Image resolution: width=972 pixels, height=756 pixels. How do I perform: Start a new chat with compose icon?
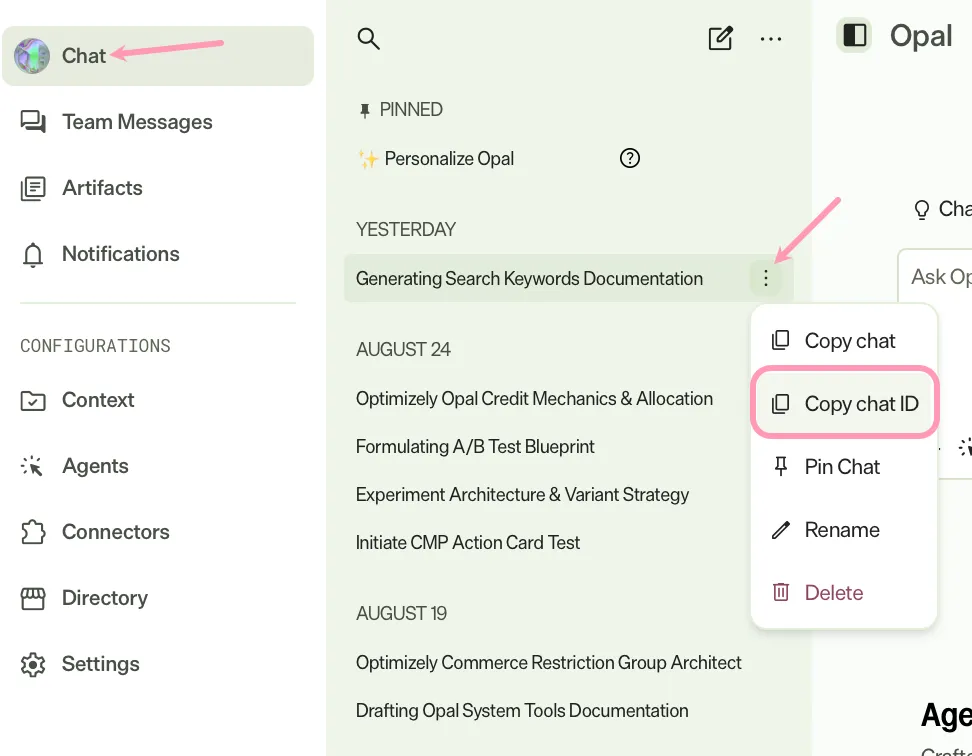pos(721,38)
